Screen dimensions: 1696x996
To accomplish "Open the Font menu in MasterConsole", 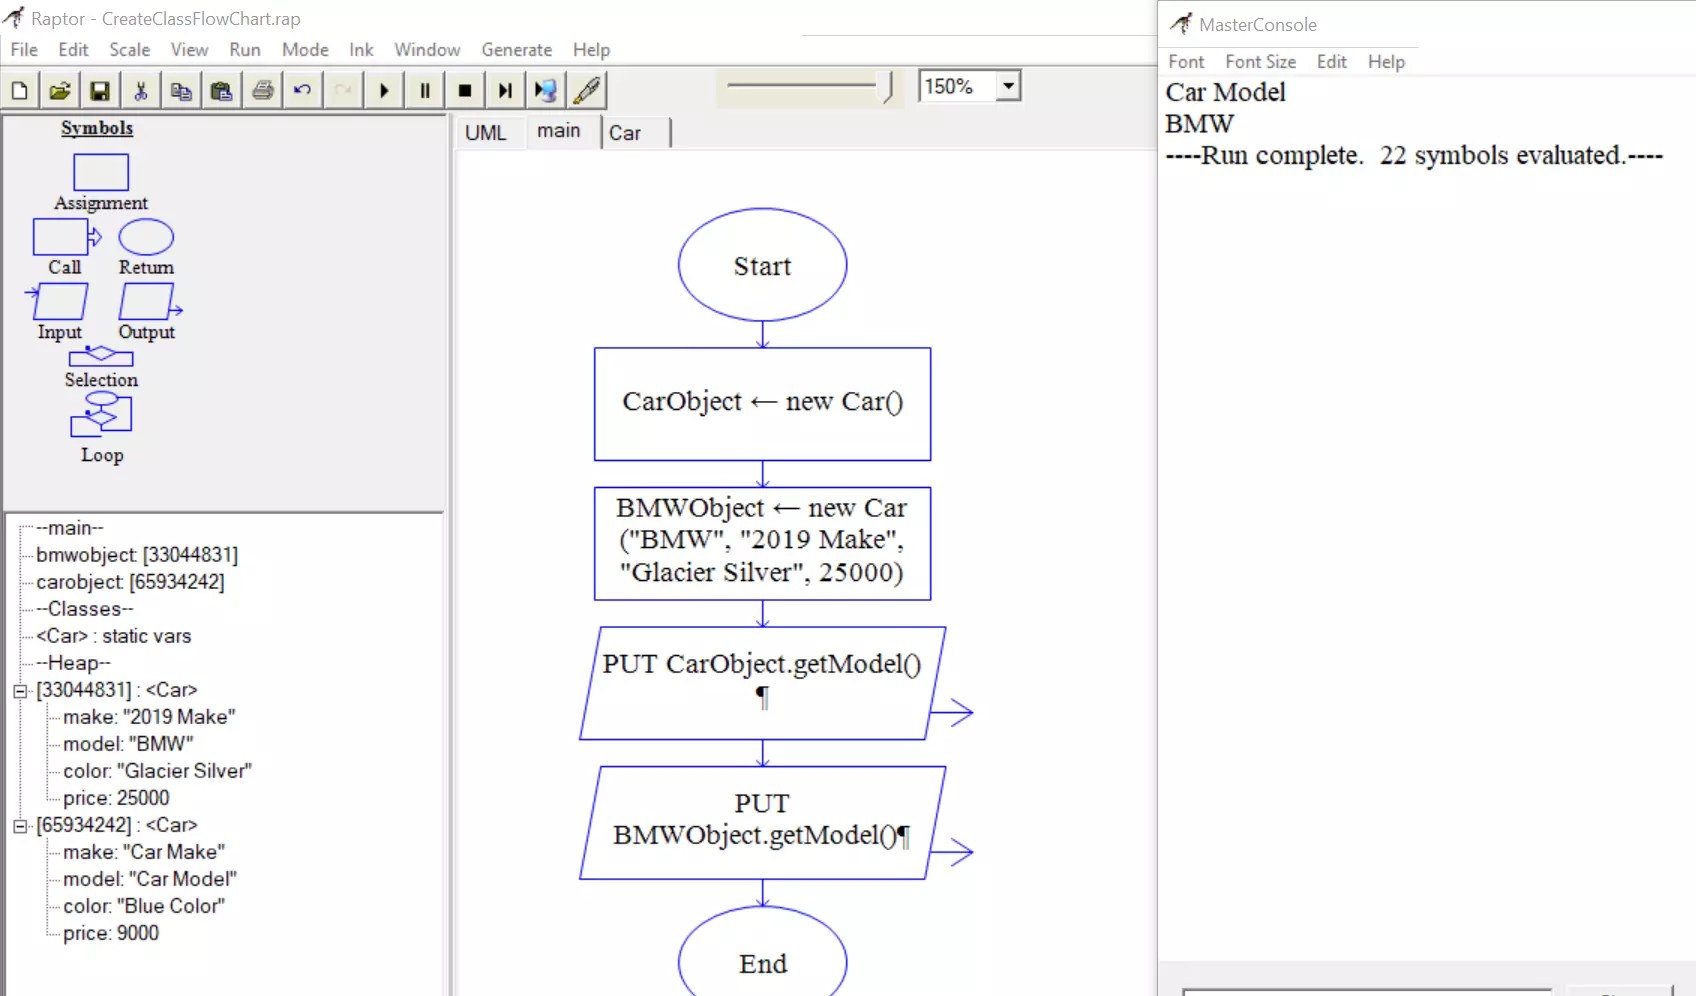I will point(1185,61).
